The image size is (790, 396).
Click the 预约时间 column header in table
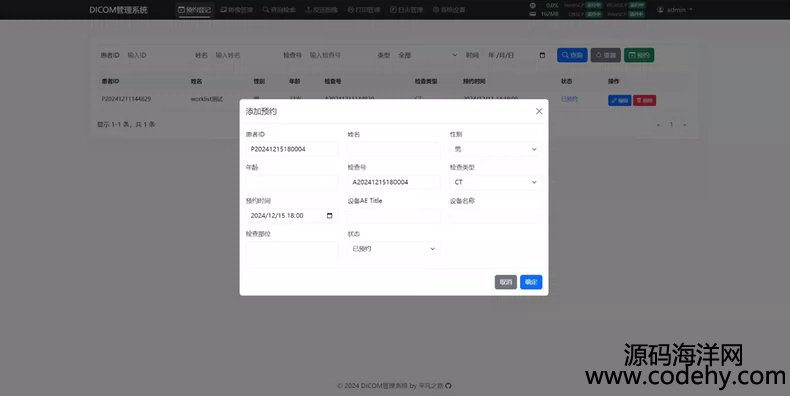pyautogui.click(x=474, y=81)
